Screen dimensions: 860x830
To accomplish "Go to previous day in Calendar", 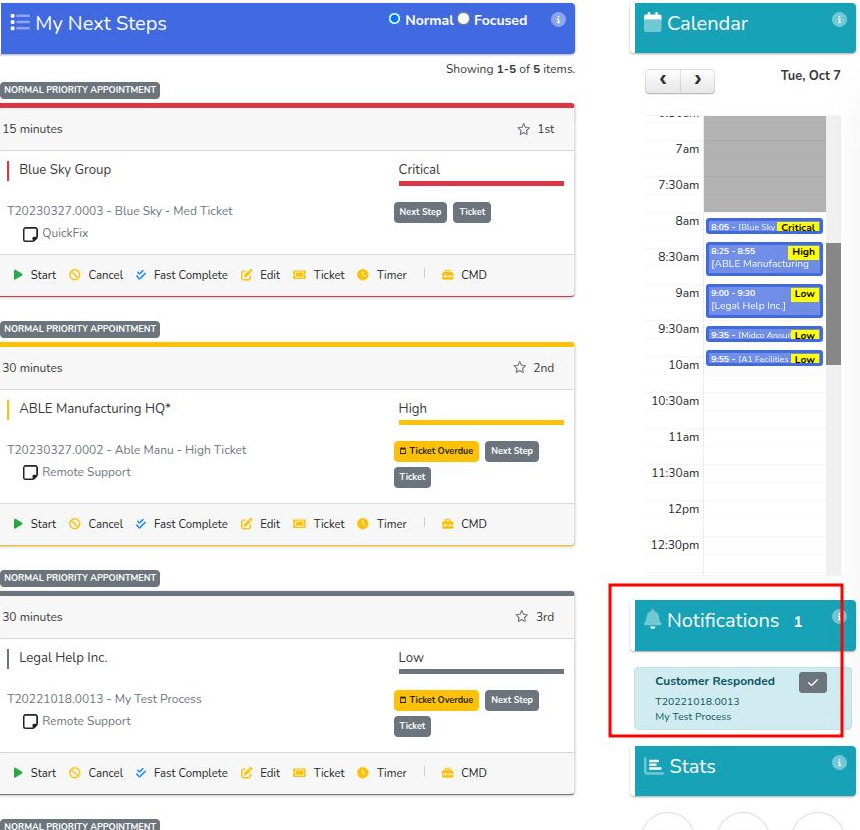I will (x=663, y=81).
